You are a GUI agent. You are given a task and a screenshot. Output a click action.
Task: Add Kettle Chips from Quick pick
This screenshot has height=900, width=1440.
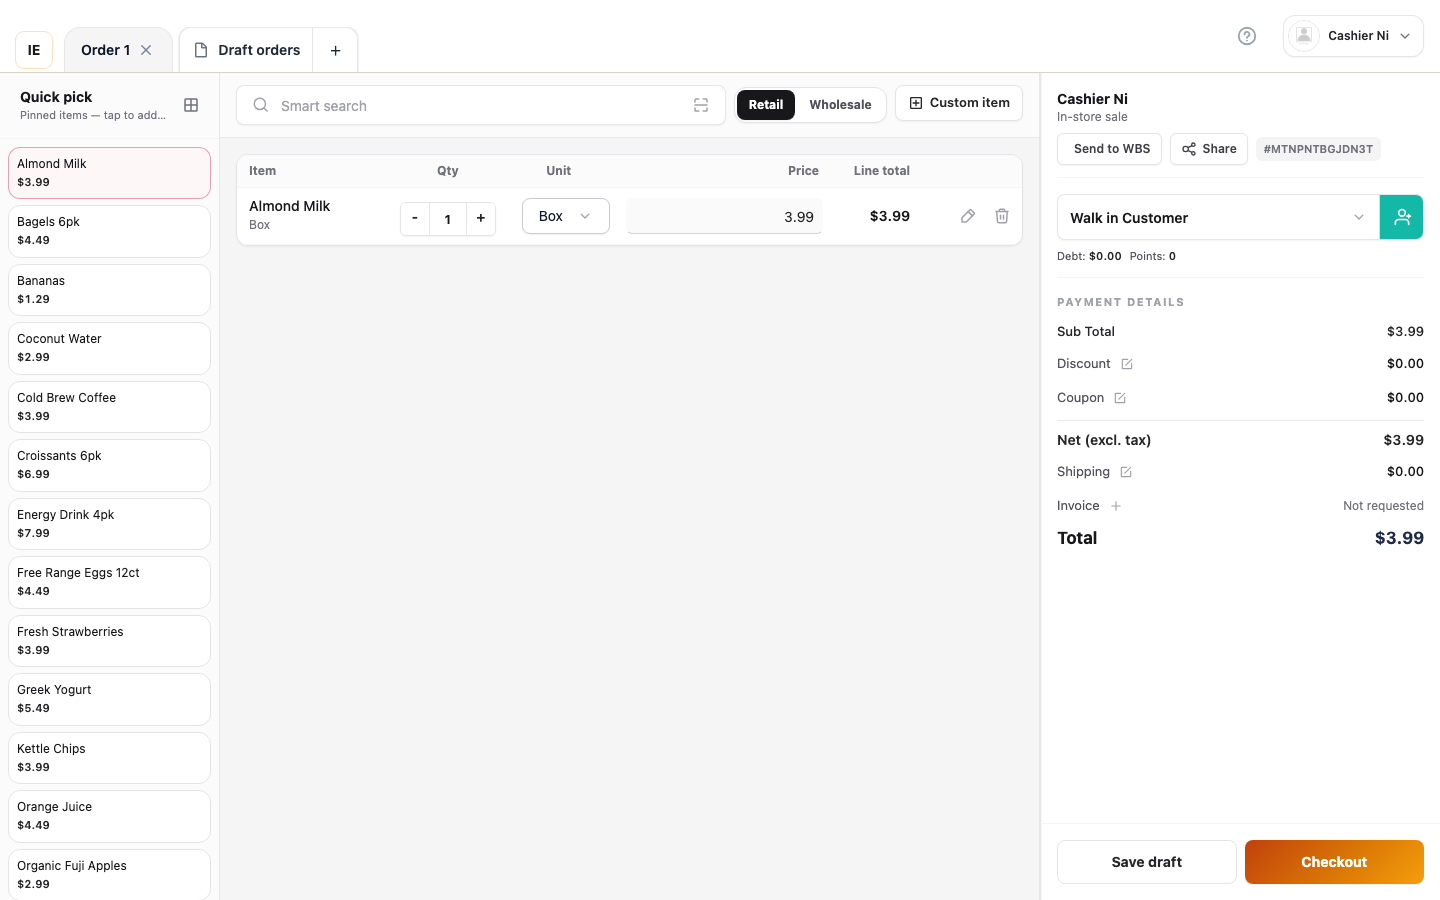point(109,758)
